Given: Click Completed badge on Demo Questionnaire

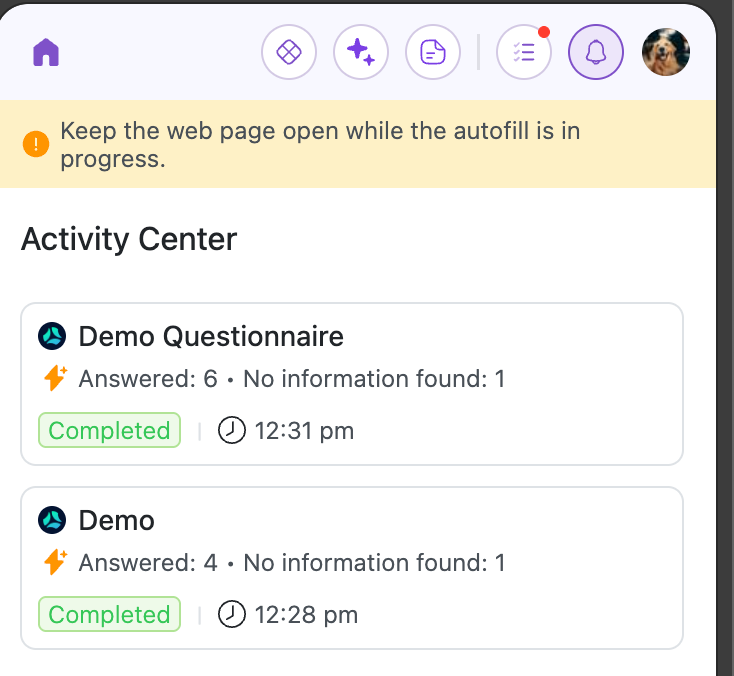Looking at the screenshot, I should coord(109,431).
